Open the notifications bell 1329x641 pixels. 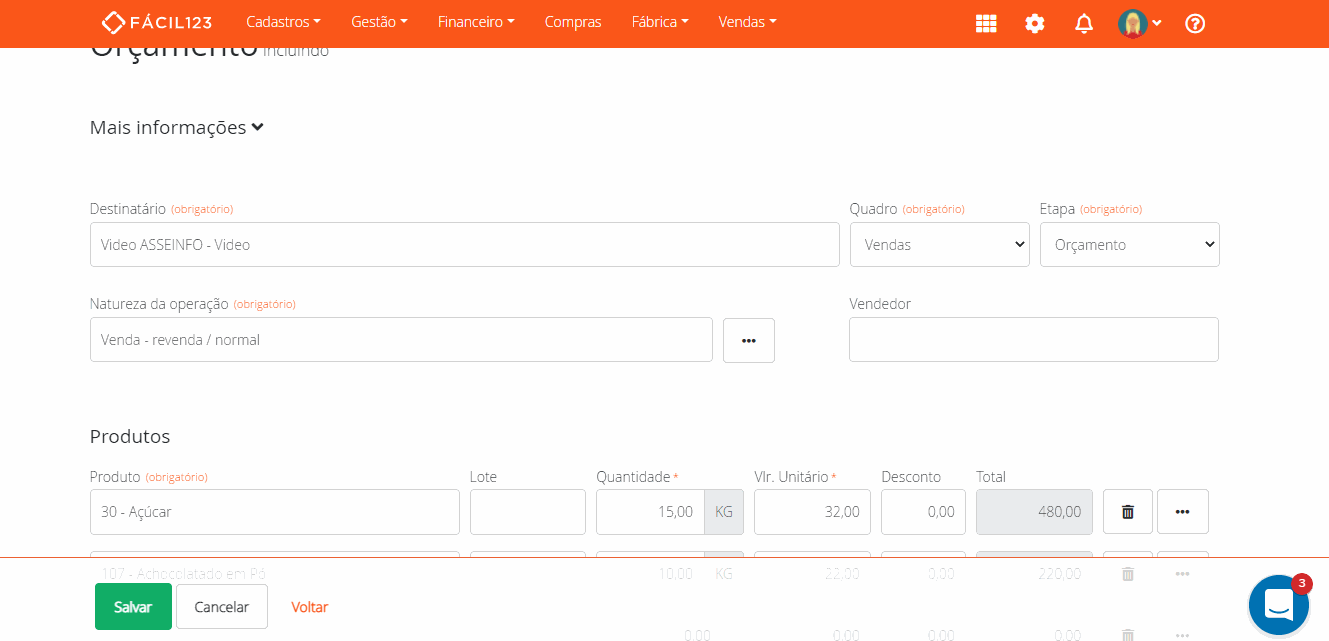[1084, 23]
